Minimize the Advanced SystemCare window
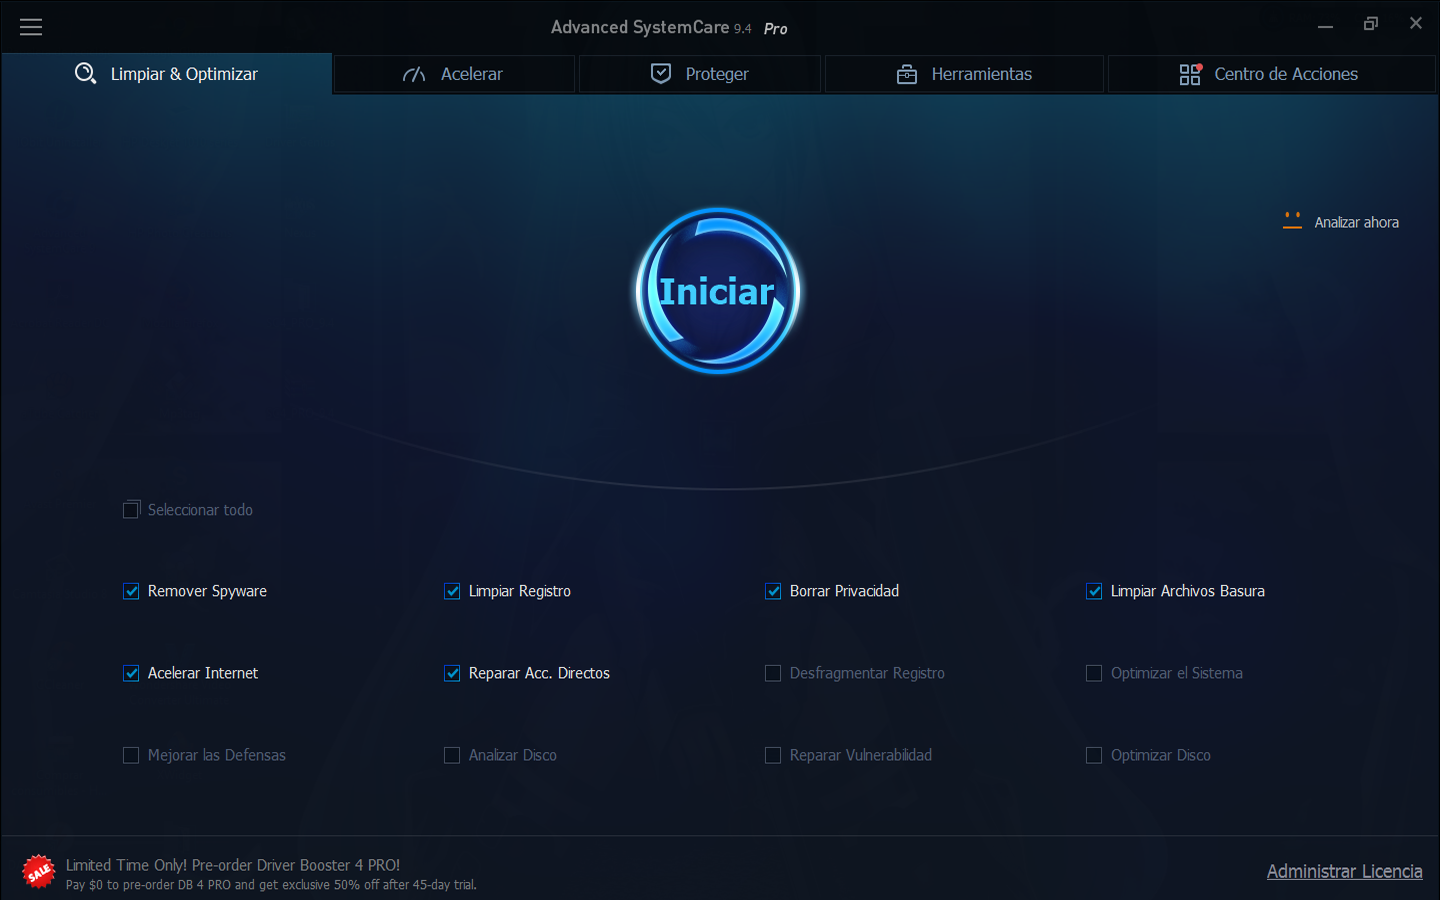The width and height of the screenshot is (1440, 900). [x=1325, y=24]
